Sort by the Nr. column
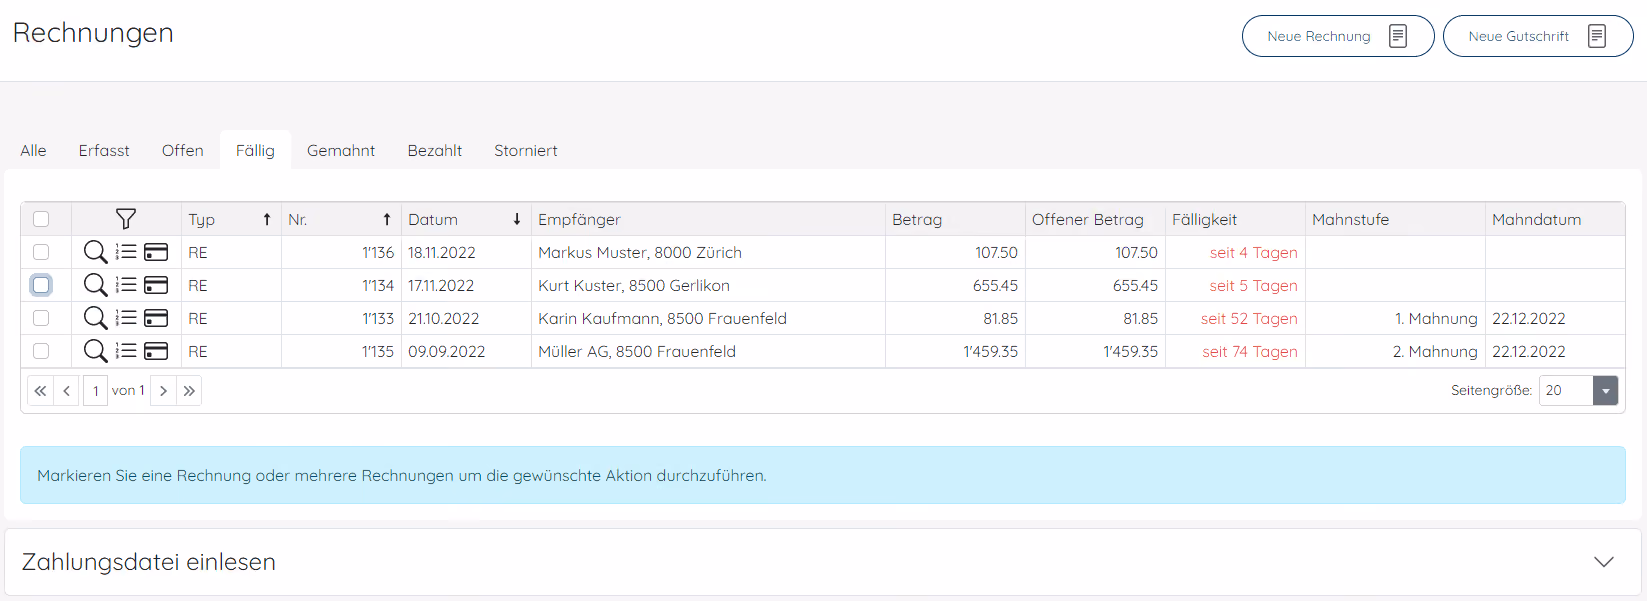1647x601 pixels. pyautogui.click(x=341, y=219)
